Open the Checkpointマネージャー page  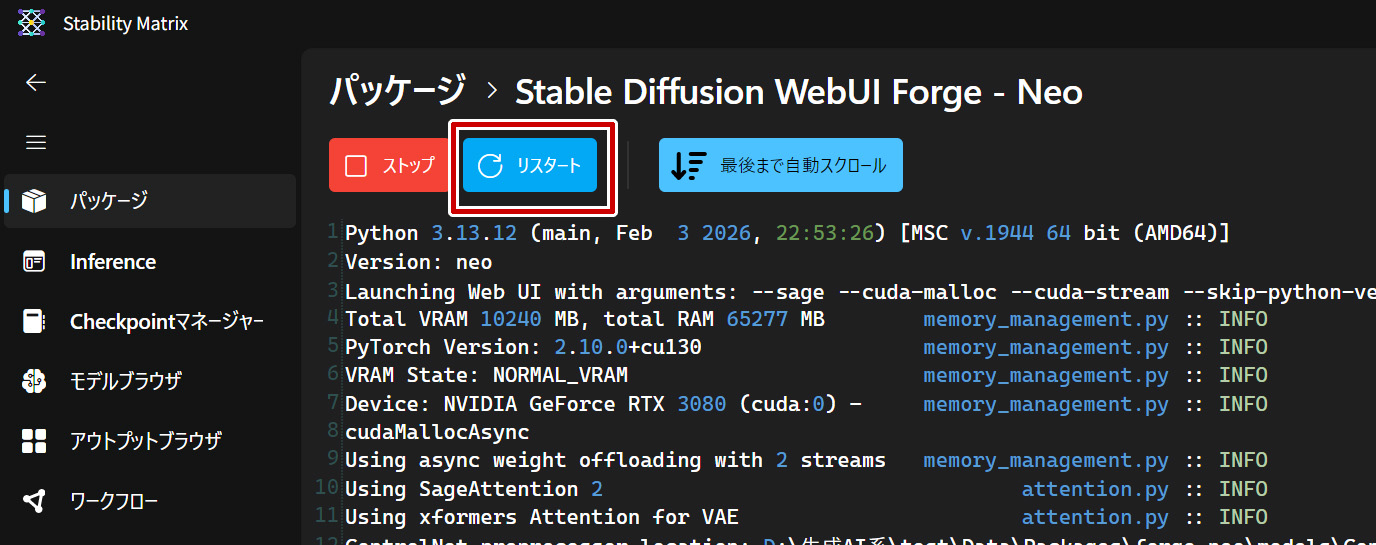[x=166, y=322]
